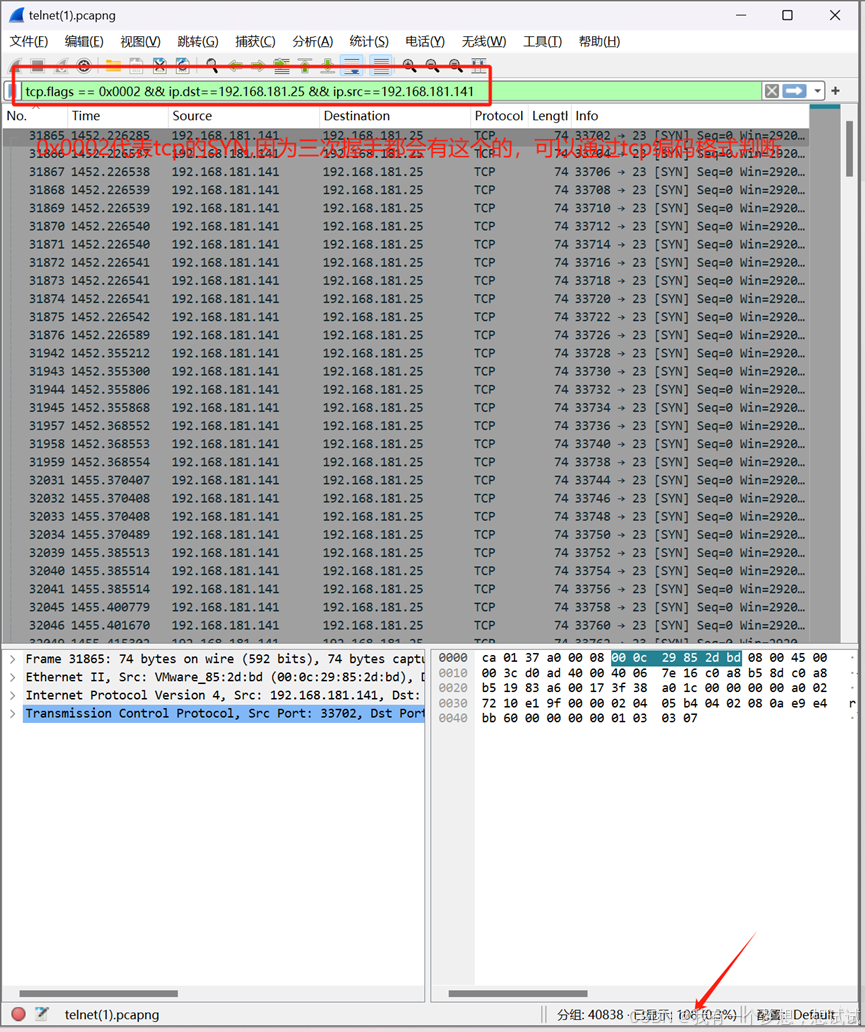Select the find packet magnifier icon

point(212,66)
